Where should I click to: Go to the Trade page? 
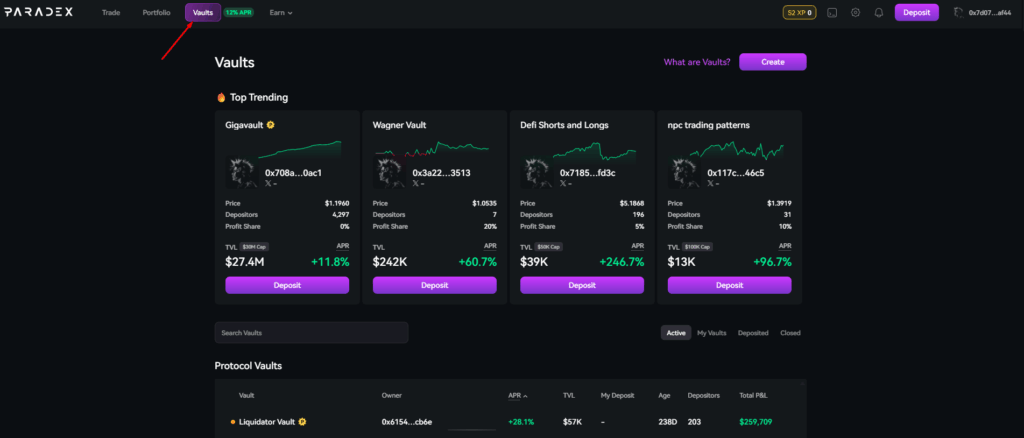[x=111, y=12]
